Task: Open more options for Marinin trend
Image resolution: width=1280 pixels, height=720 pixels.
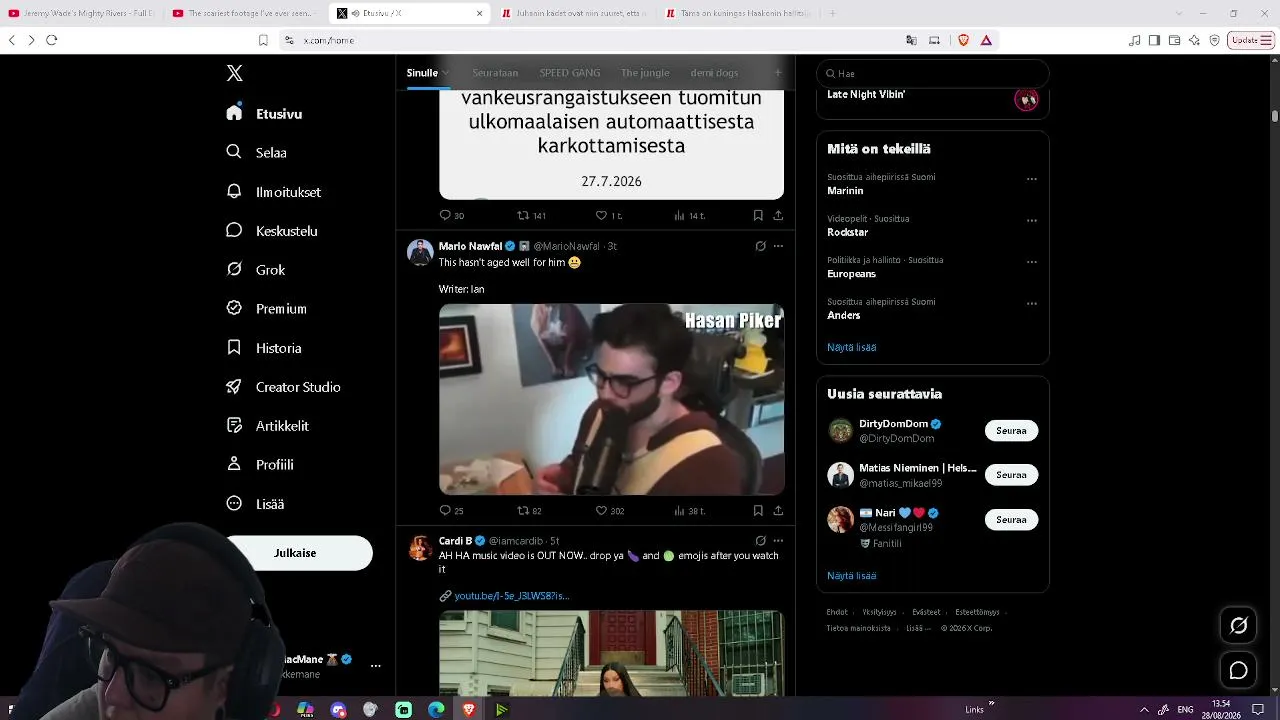Action: pyautogui.click(x=1031, y=179)
